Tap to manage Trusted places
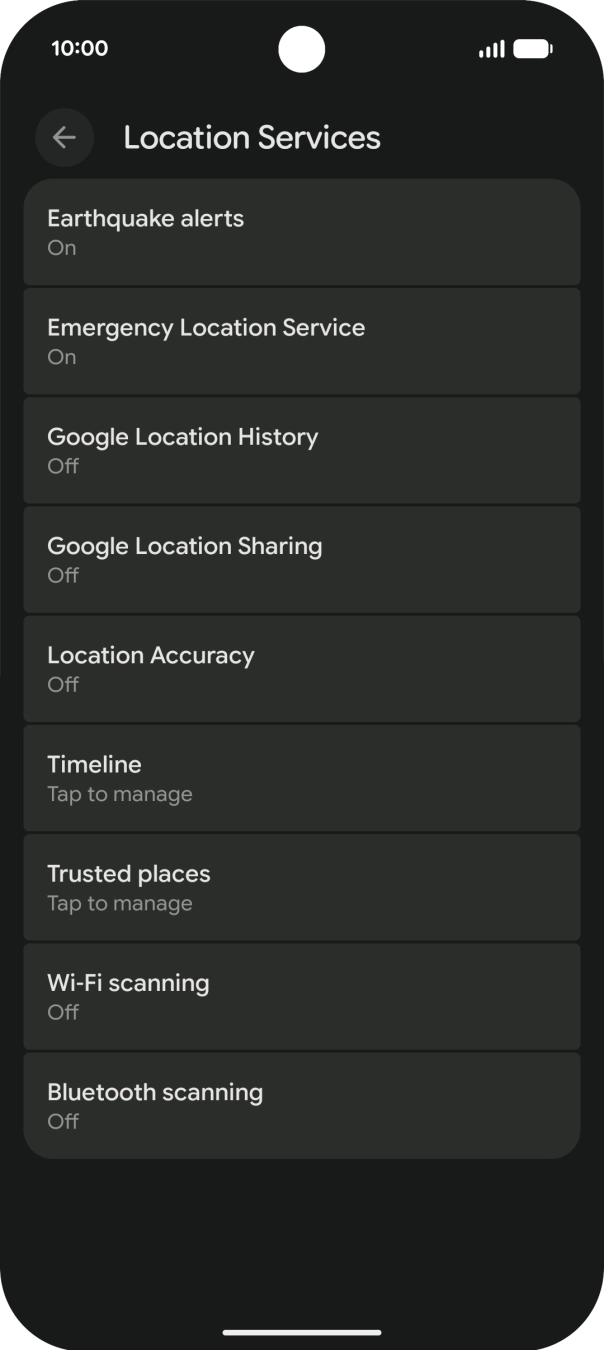The width and height of the screenshot is (604, 1350). [x=302, y=887]
